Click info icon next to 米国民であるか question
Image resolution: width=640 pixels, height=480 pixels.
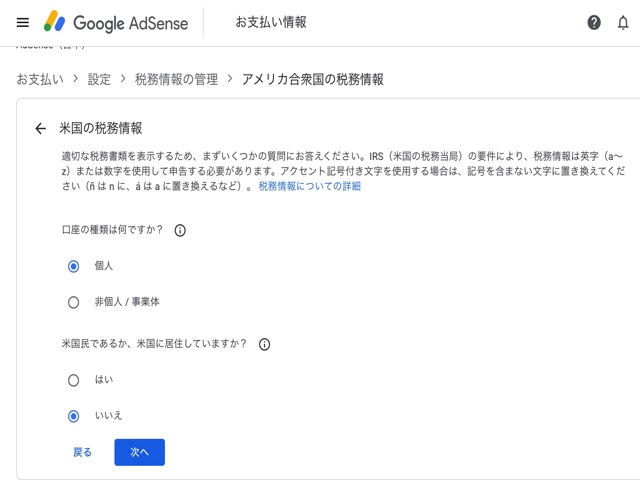pos(264,344)
